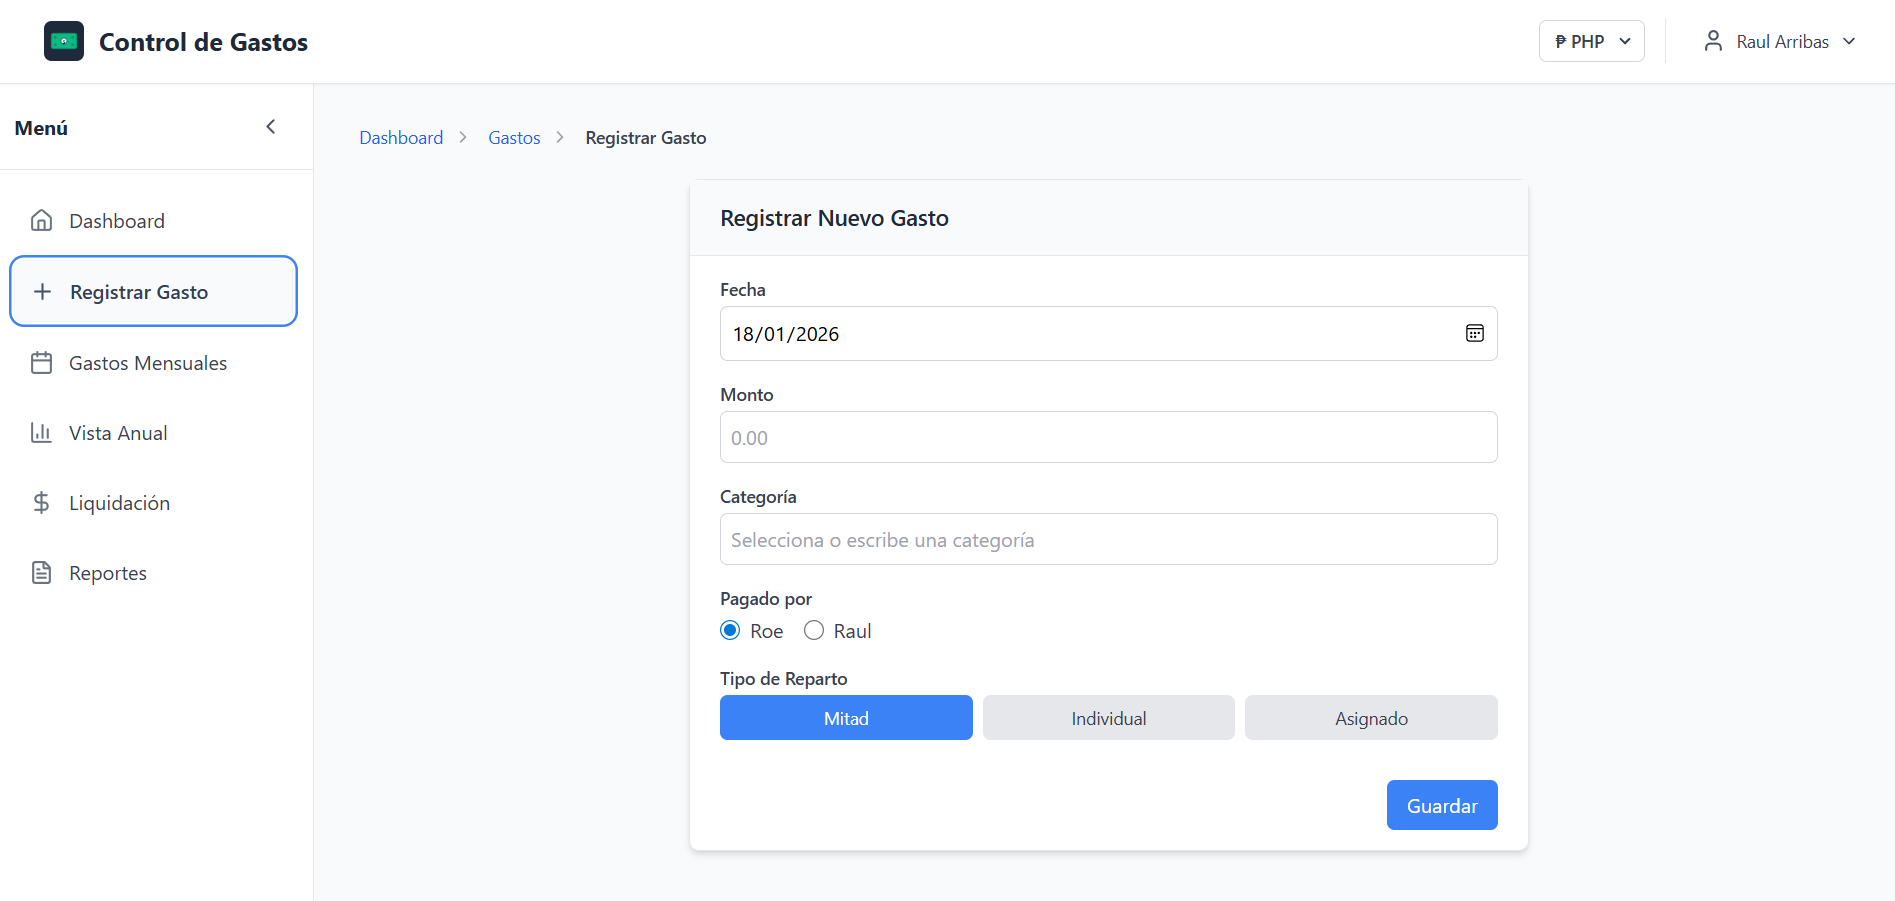
Task: Click the dollar icon beside Liquidación
Action: (41, 502)
